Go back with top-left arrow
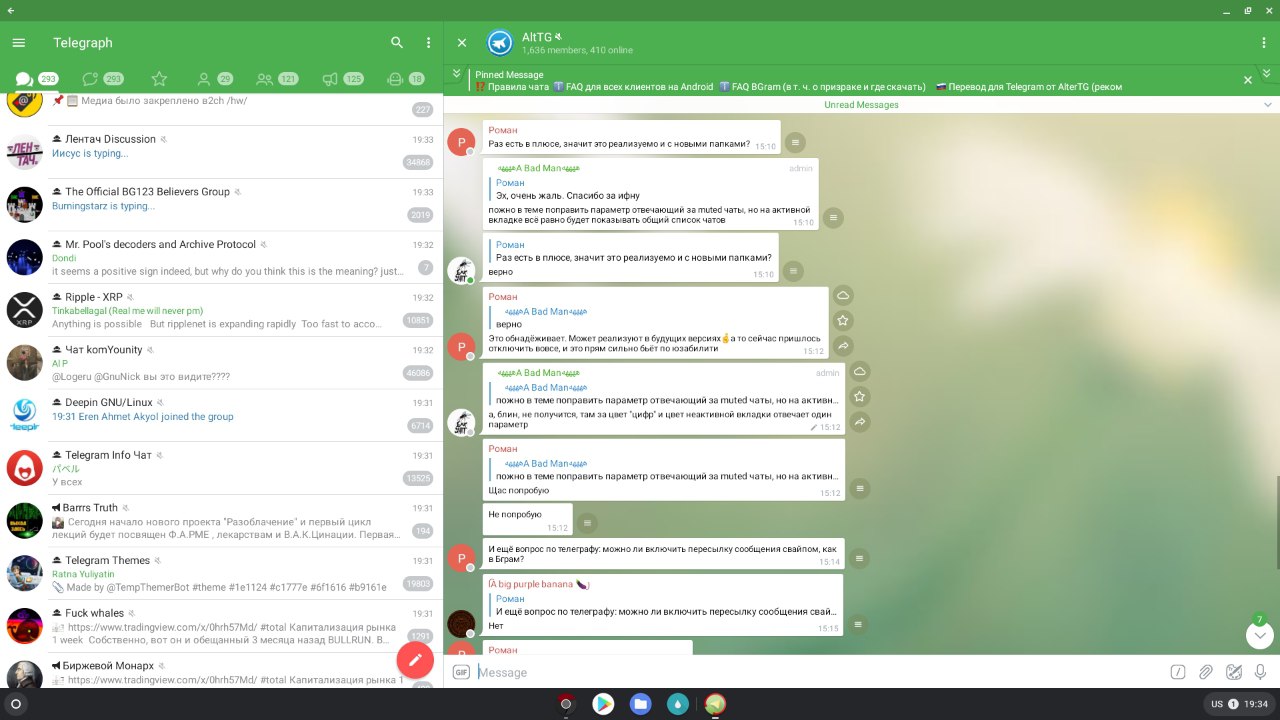1280x720 pixels. (x=10, y=9)
